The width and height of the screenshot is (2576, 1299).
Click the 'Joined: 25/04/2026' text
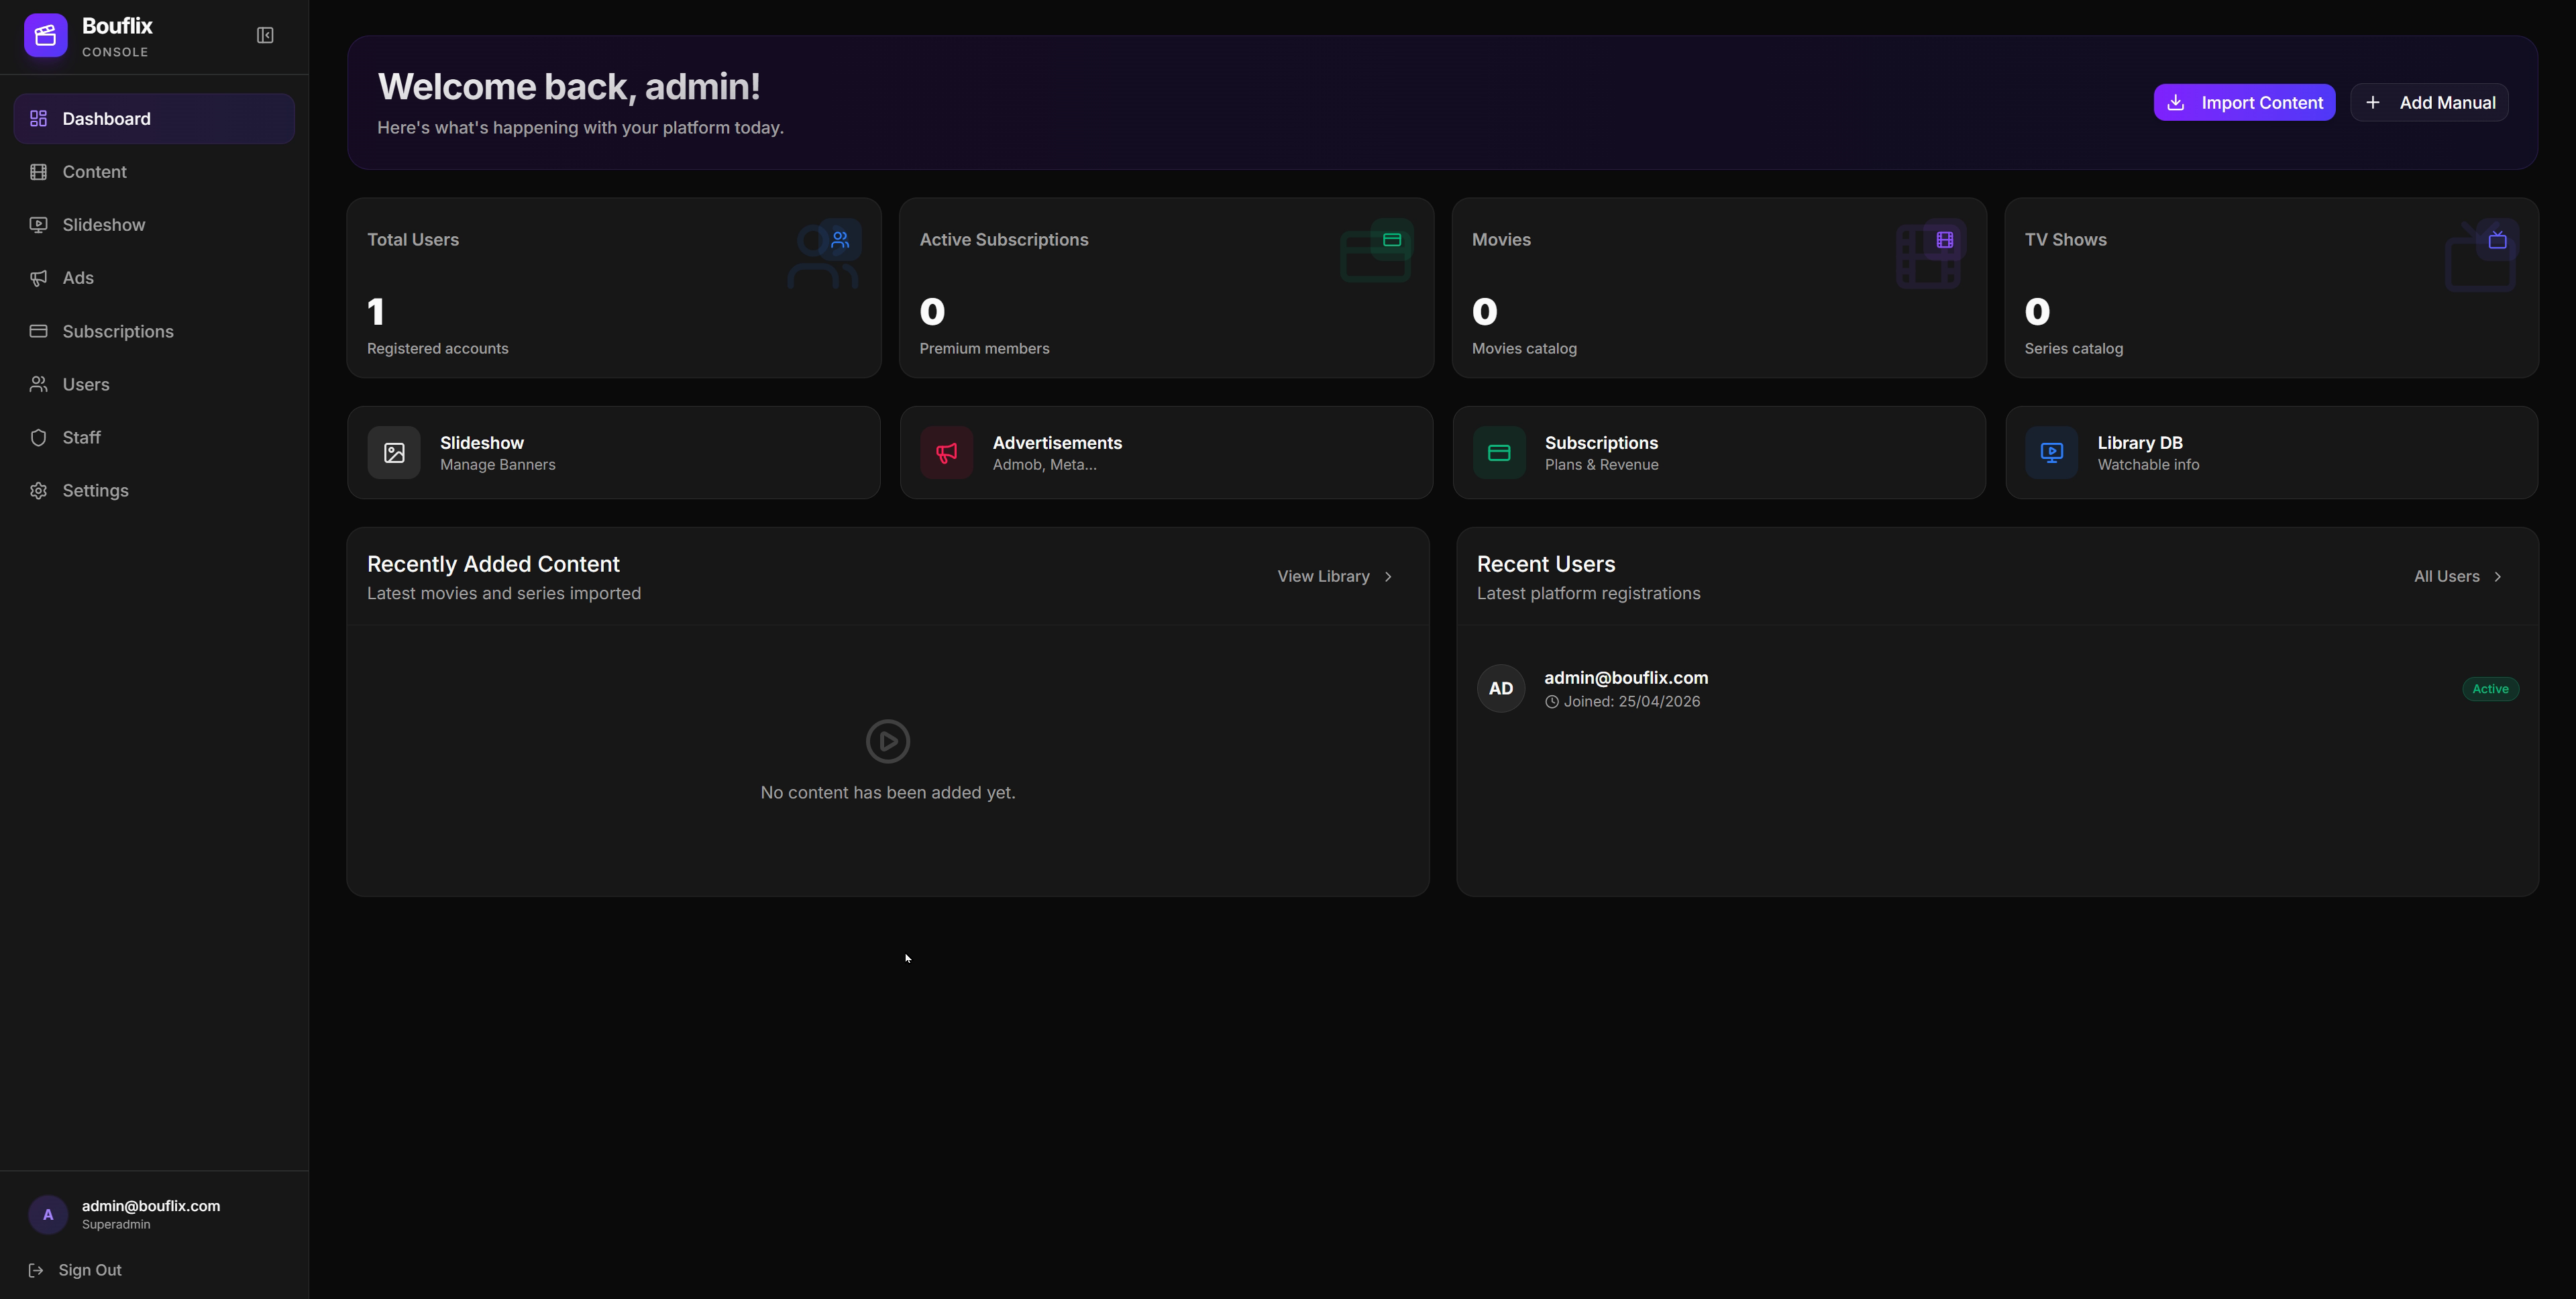pos(1632,702)
